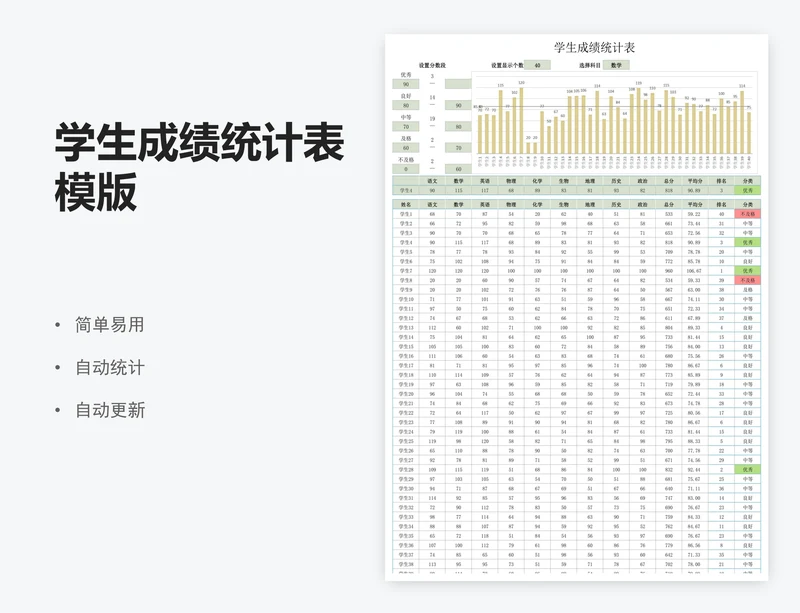The height and width of the screenshot is (613, 800).
Task: Select the 良好 threshold cell showing 80
Action: point(406,106)
